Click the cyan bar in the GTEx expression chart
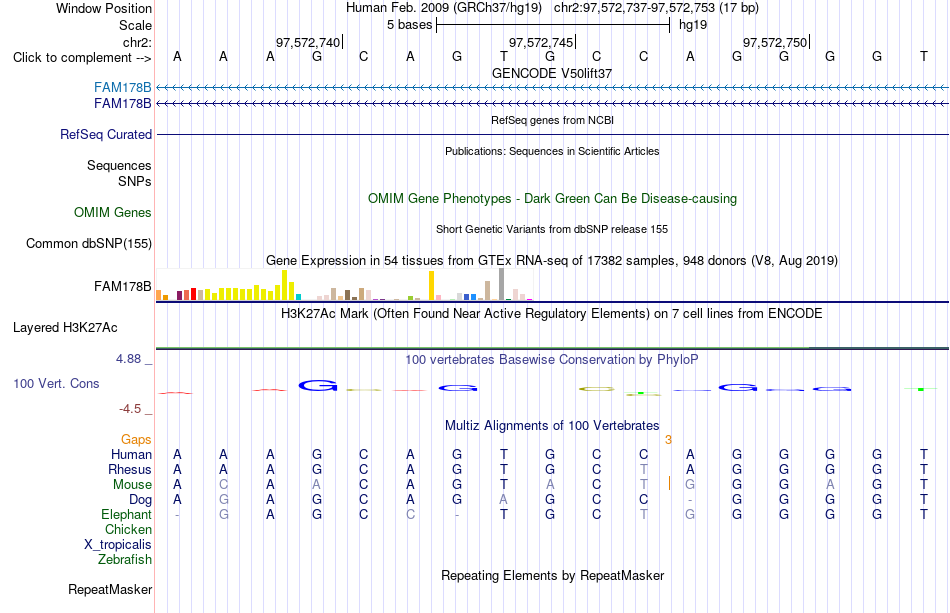 [x=299, y=297]
